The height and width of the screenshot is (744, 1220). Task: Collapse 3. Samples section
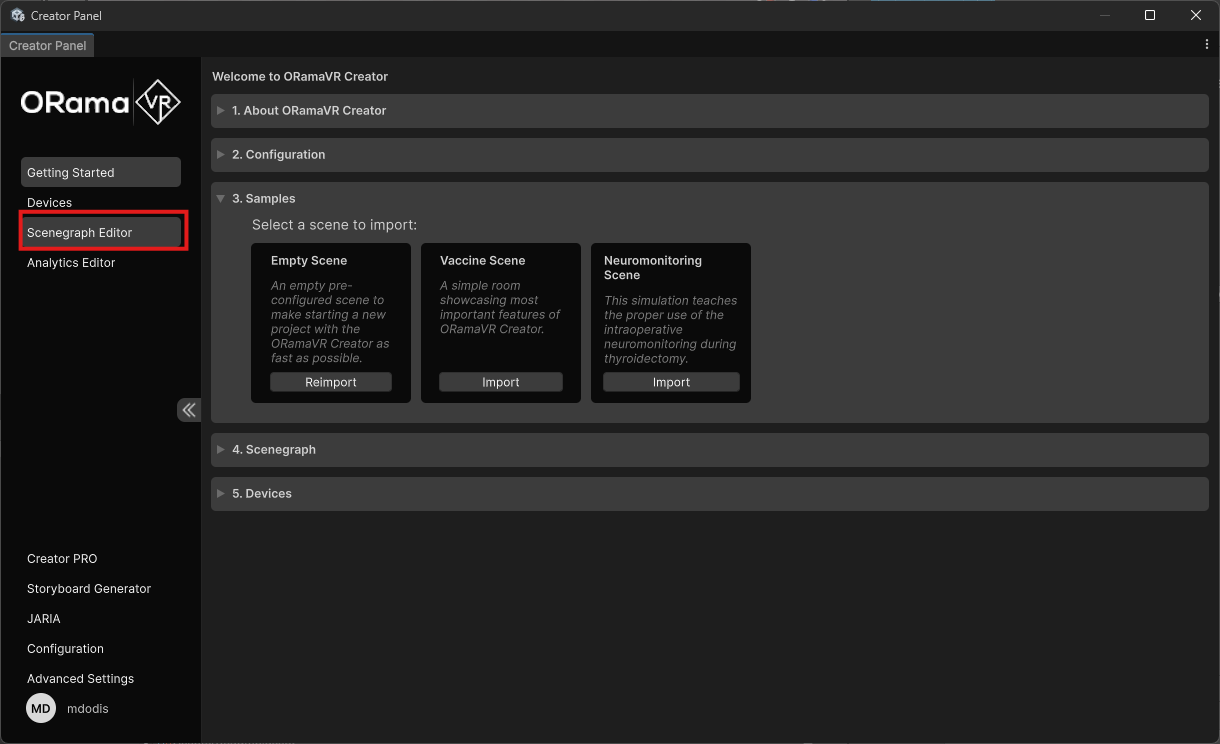(x=710, y=199)
